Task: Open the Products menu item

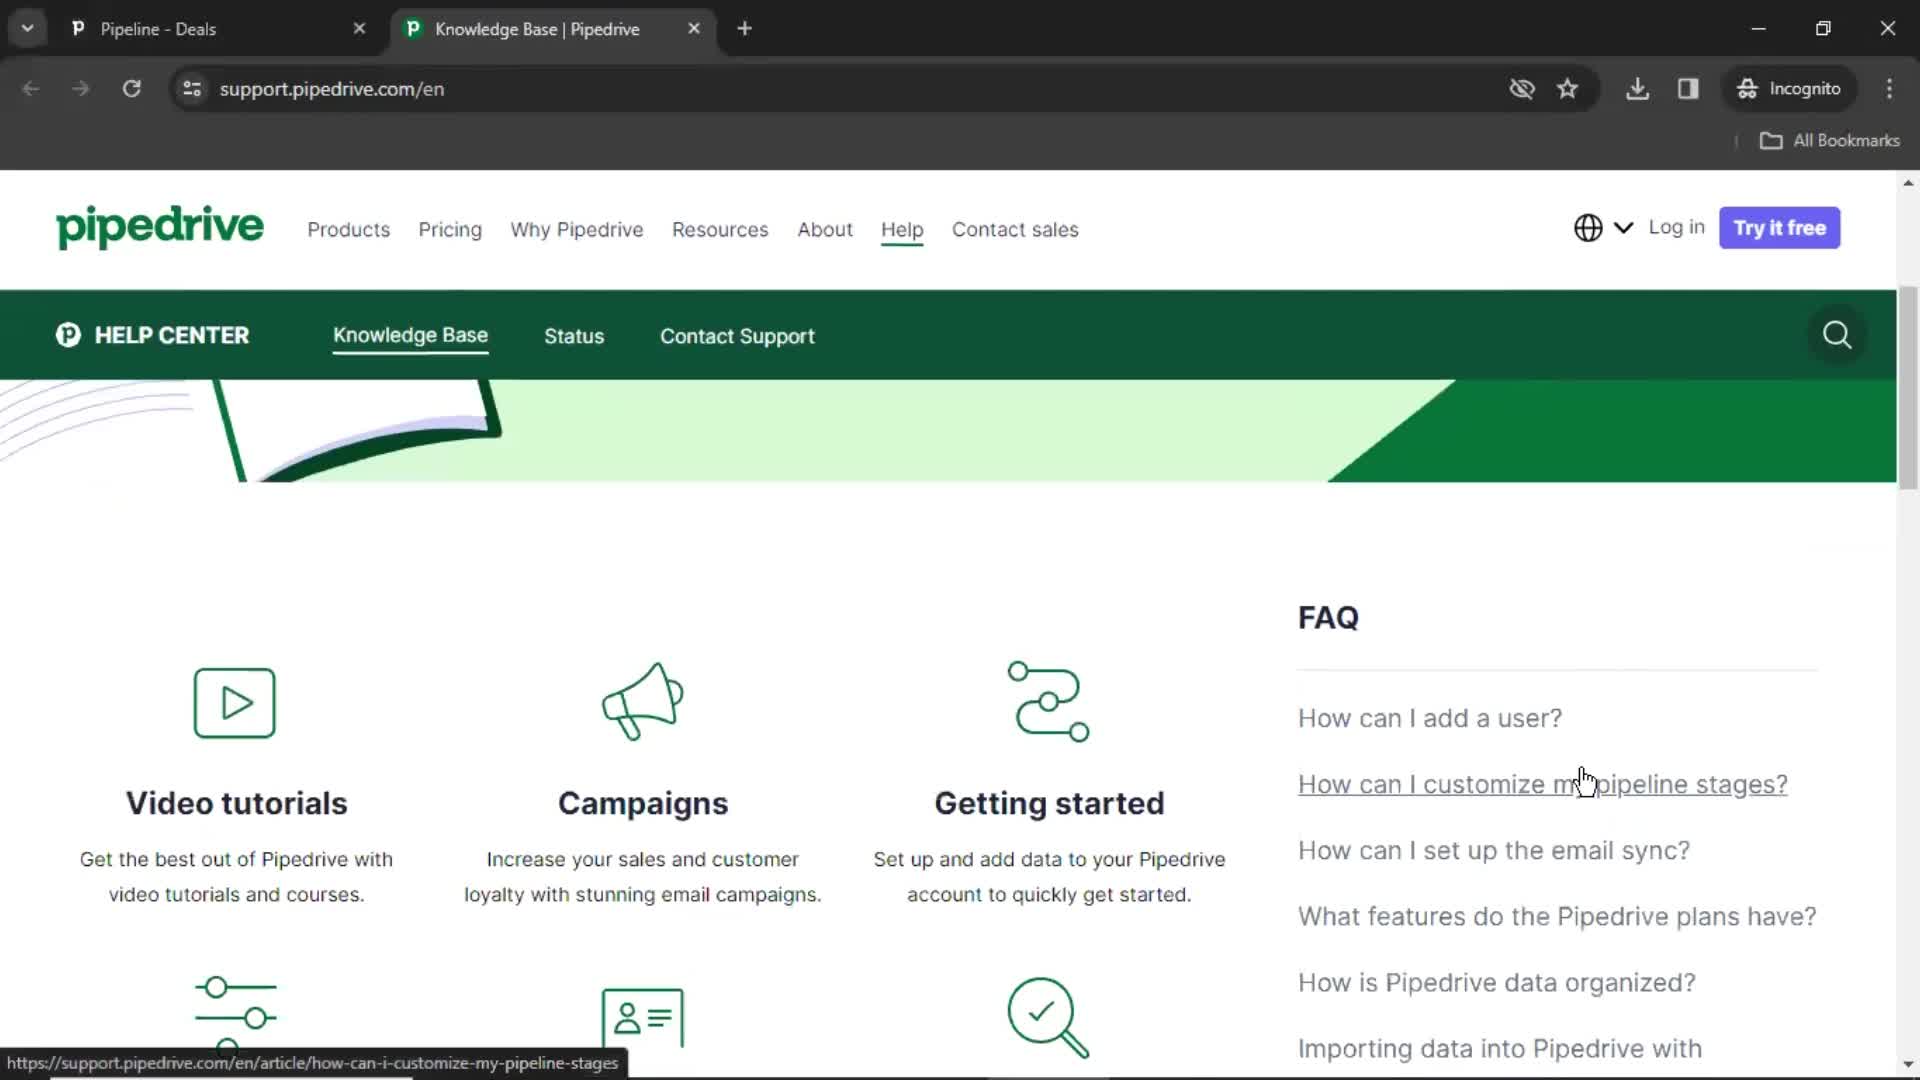Action: [348, 229]
